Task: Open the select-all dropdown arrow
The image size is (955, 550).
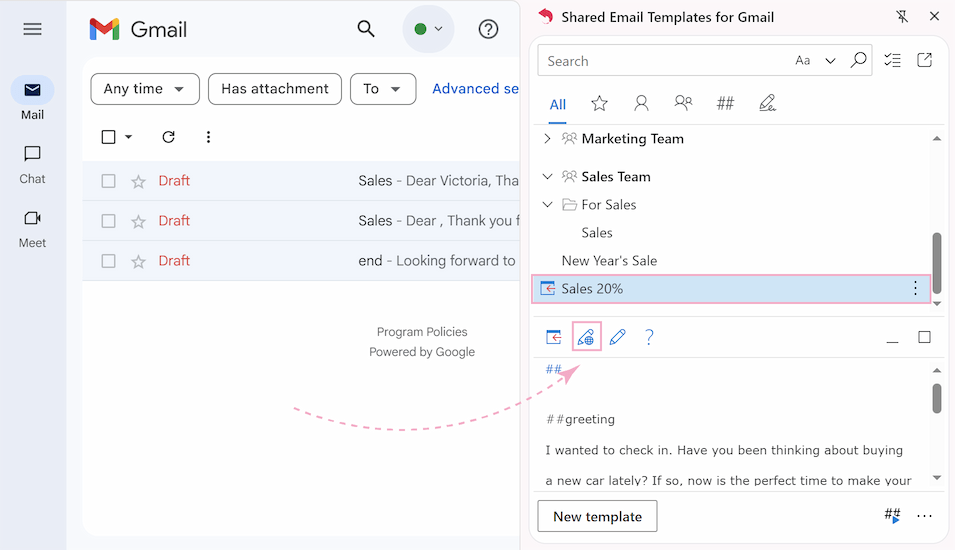Action: pyautogui.click(x=129, y=137)
